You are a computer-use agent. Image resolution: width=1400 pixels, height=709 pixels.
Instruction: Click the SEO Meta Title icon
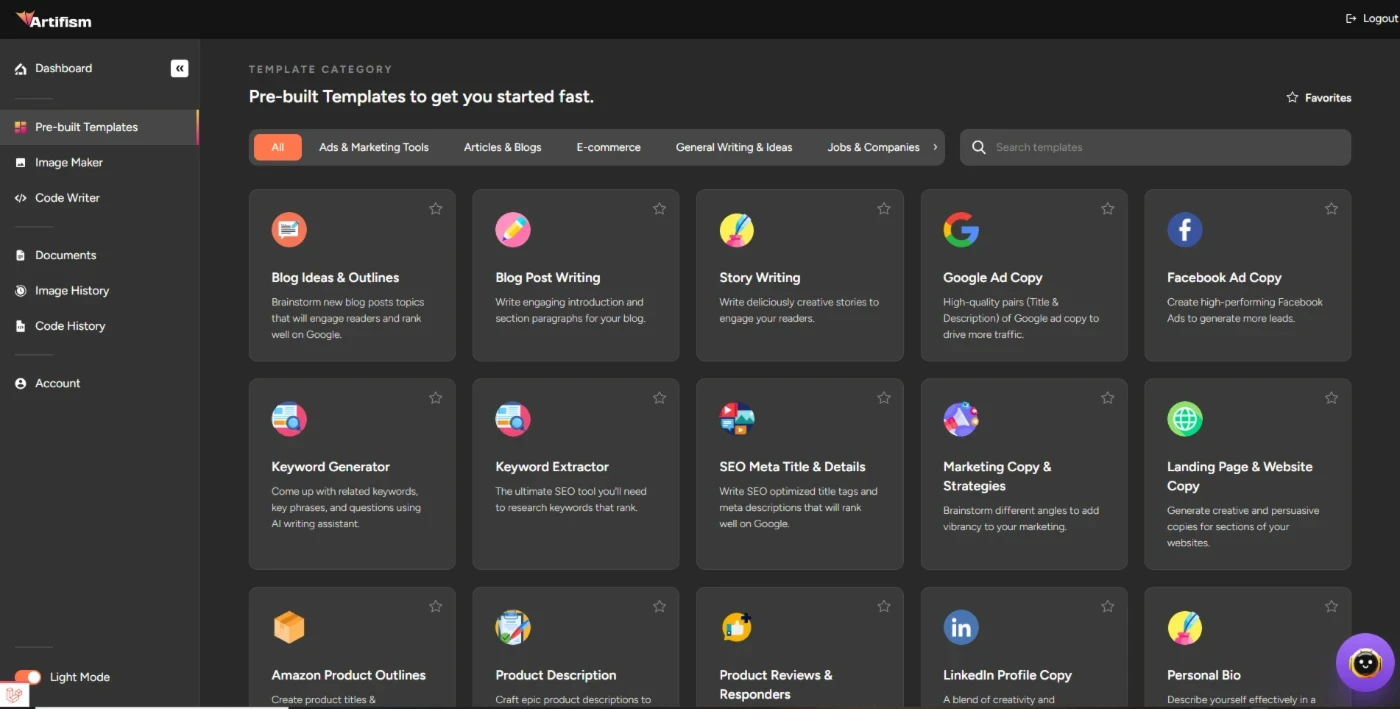click(x=737, y=419)
